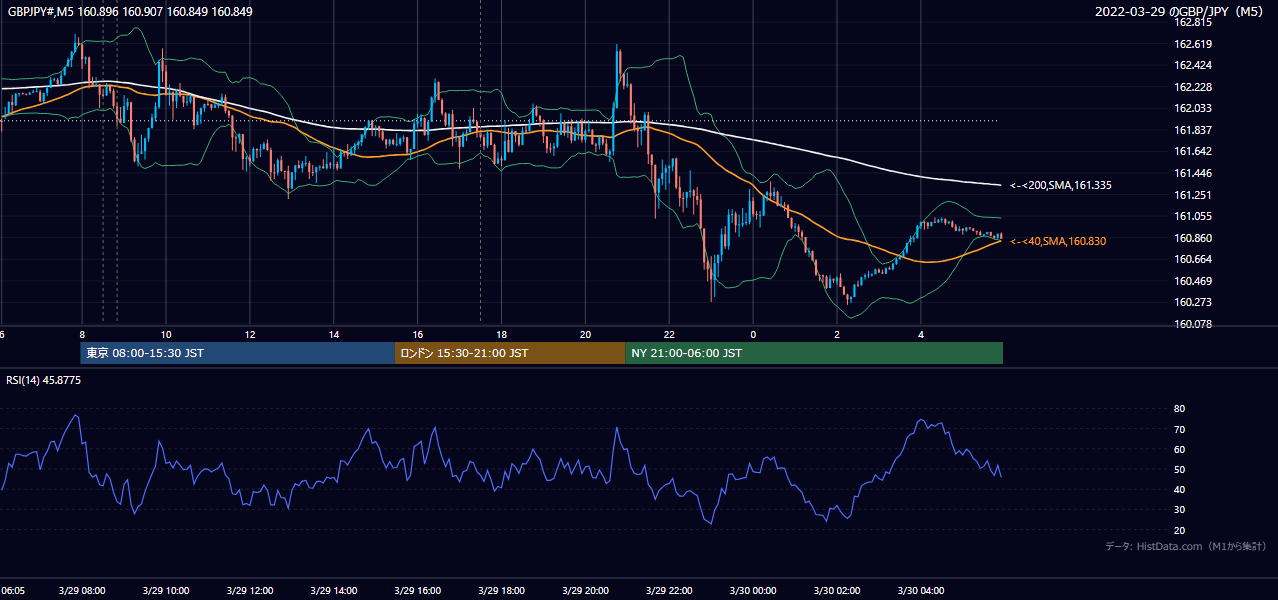Click the 3/29 18:00 date label
This screenshot has width=1278, height=600.
tap(501, 590)
